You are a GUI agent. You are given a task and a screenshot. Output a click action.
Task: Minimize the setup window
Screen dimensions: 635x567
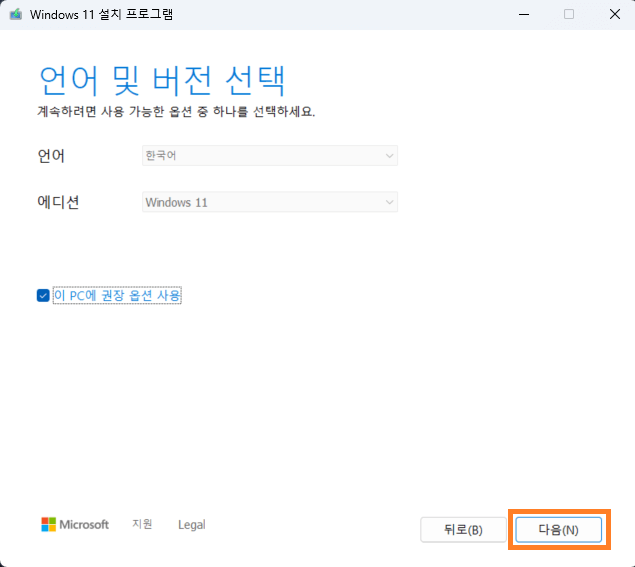[x=524, y=15]
